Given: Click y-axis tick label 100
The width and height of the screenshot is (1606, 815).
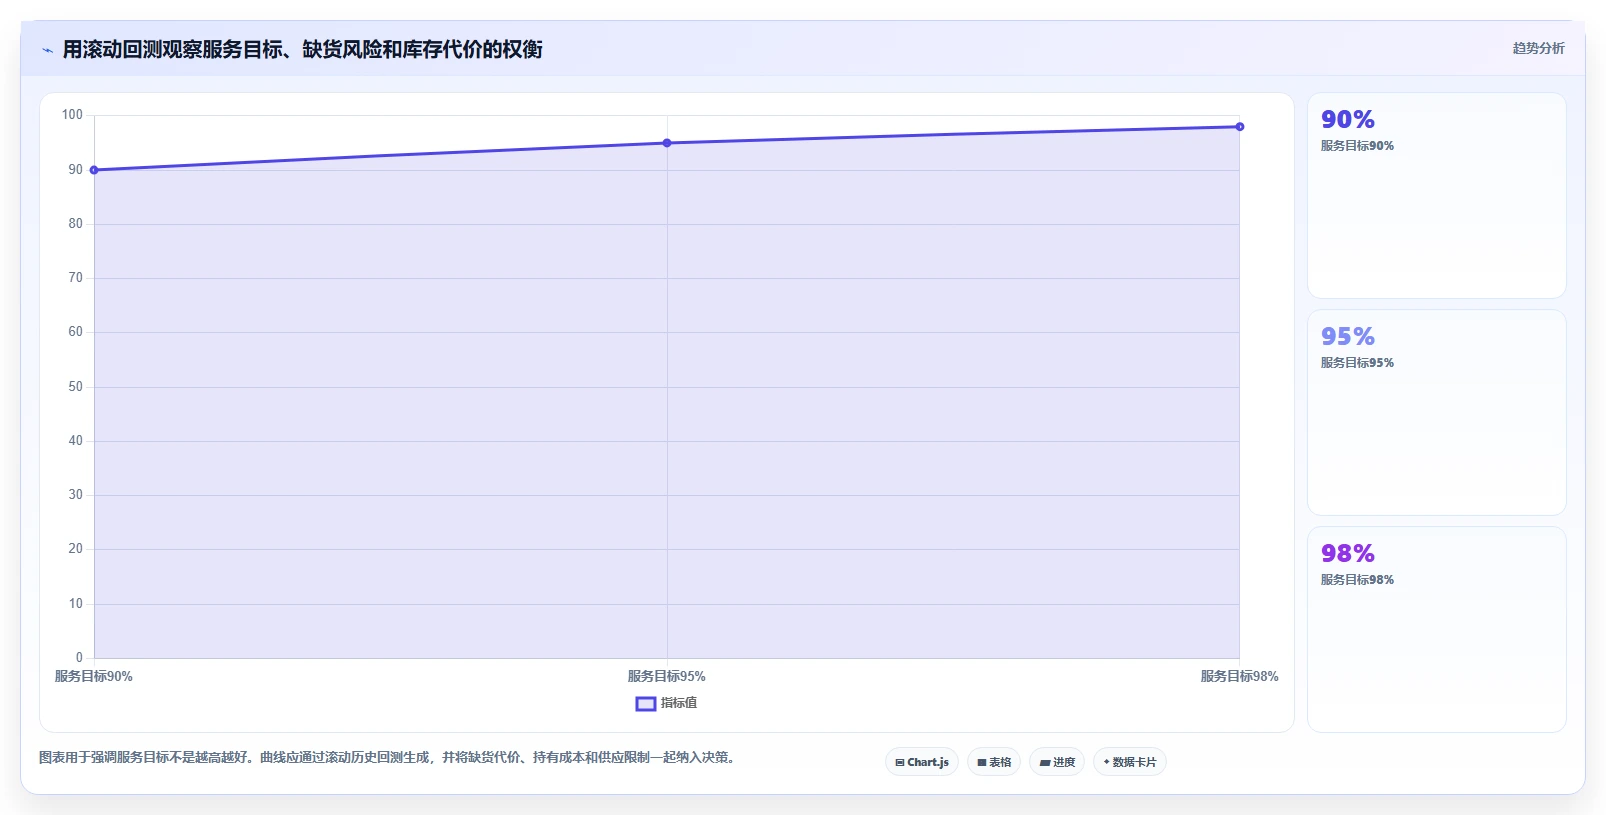Looking at the screenshot, I should (72, 115).
